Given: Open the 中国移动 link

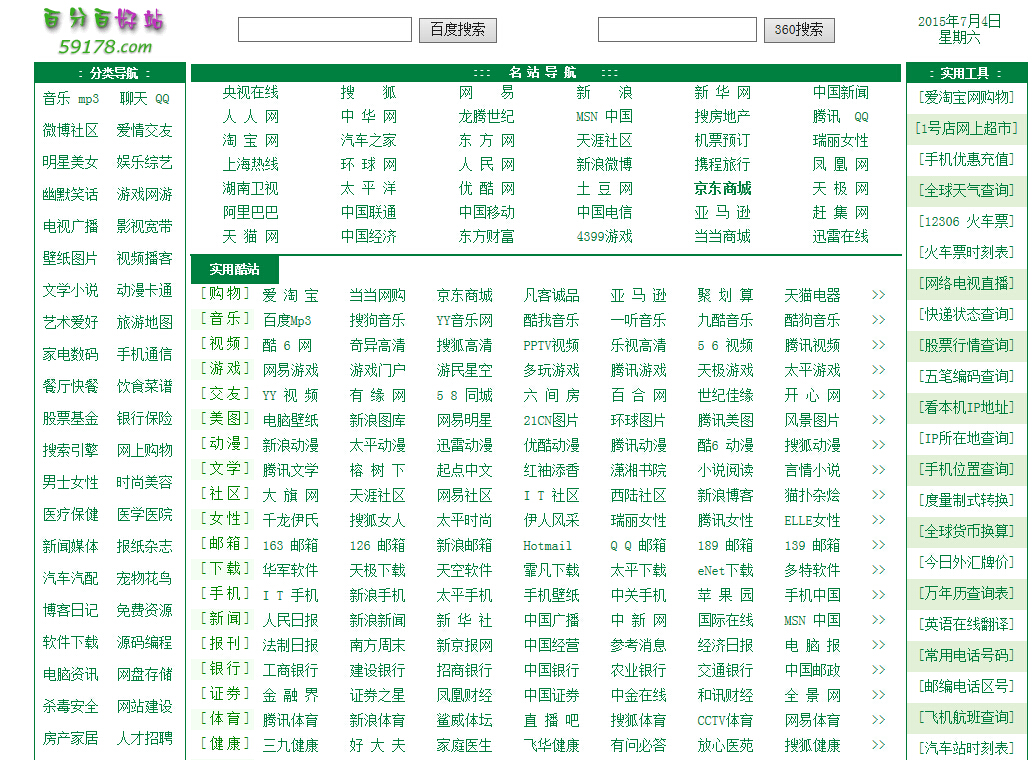Looking at the screenshot, I should 487,212.
